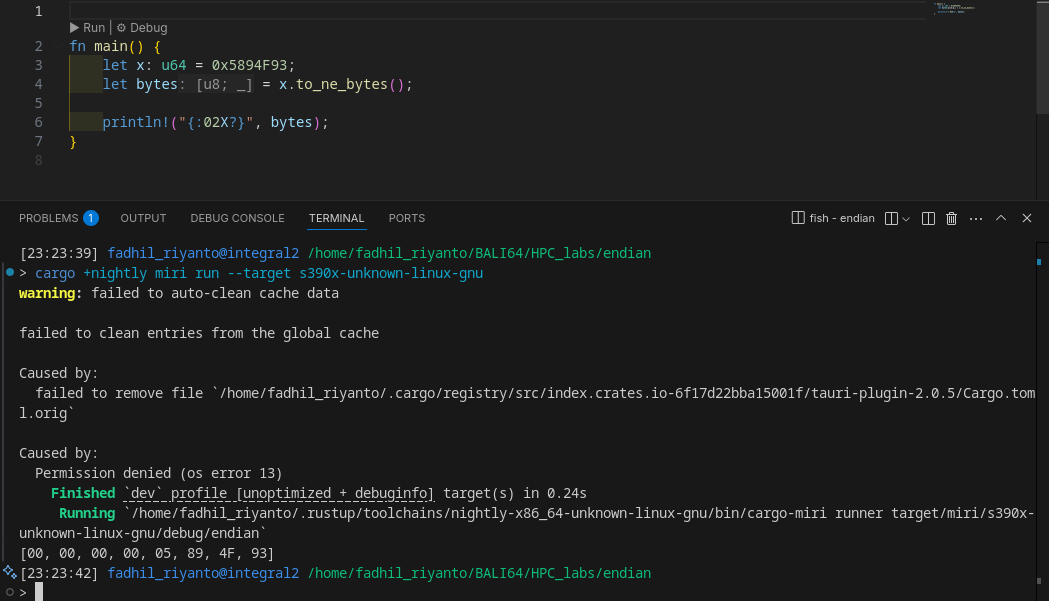
Task: Click the empty circle decoration at the prompt
Action: (x=9, y=592)
